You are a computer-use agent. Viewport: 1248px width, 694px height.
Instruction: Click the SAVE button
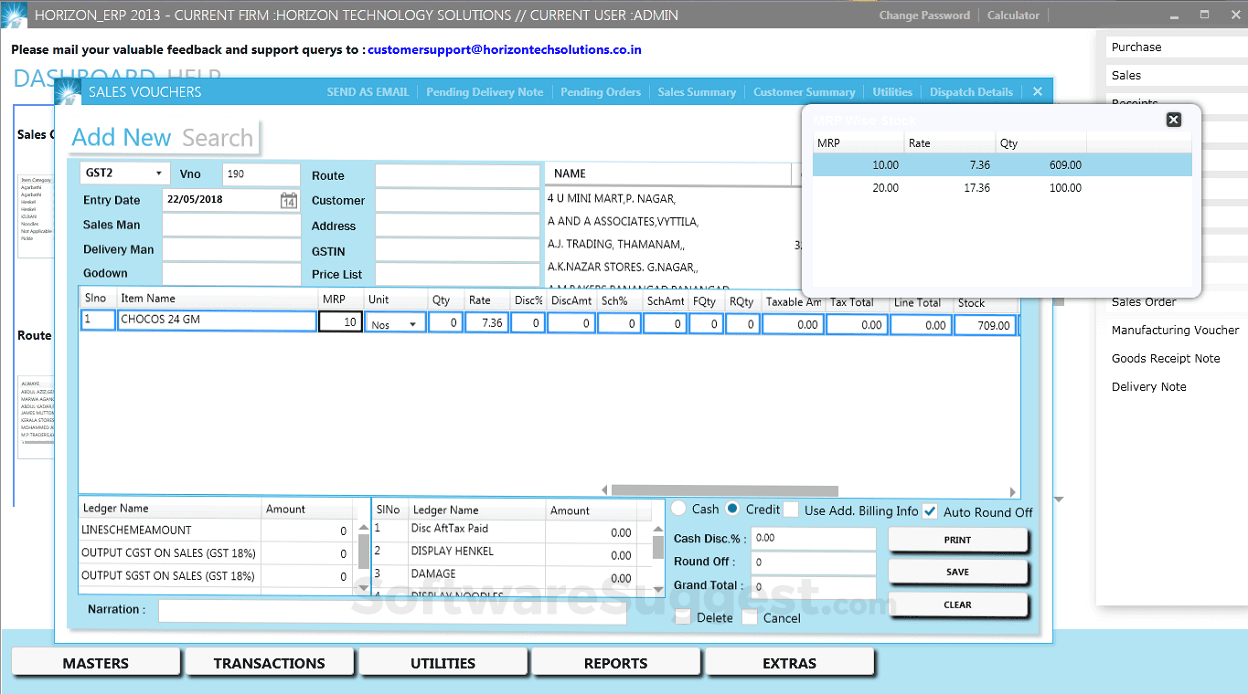pos(957,572)
